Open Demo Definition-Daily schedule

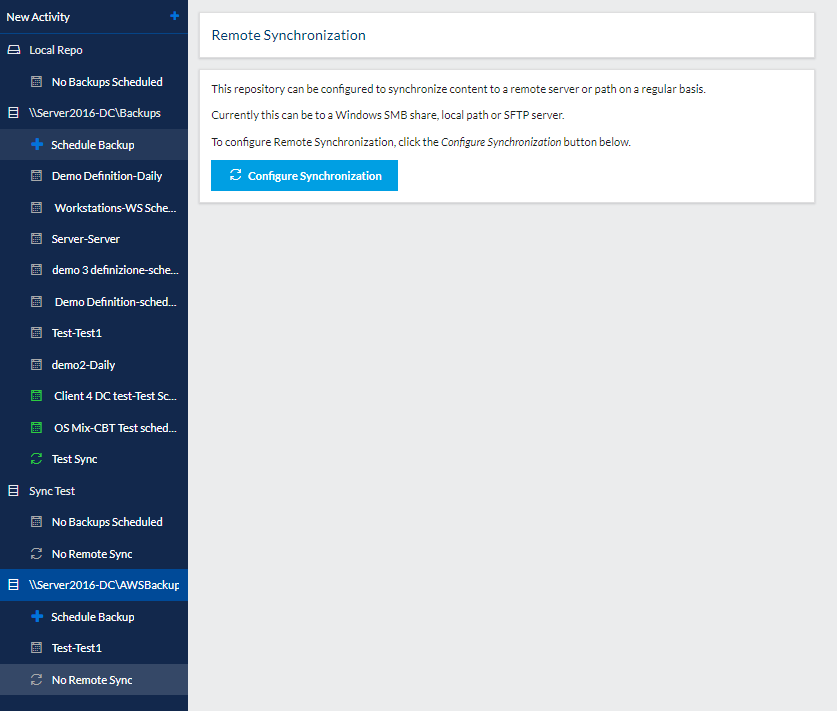pyautogui.click(x=106, y=176)
